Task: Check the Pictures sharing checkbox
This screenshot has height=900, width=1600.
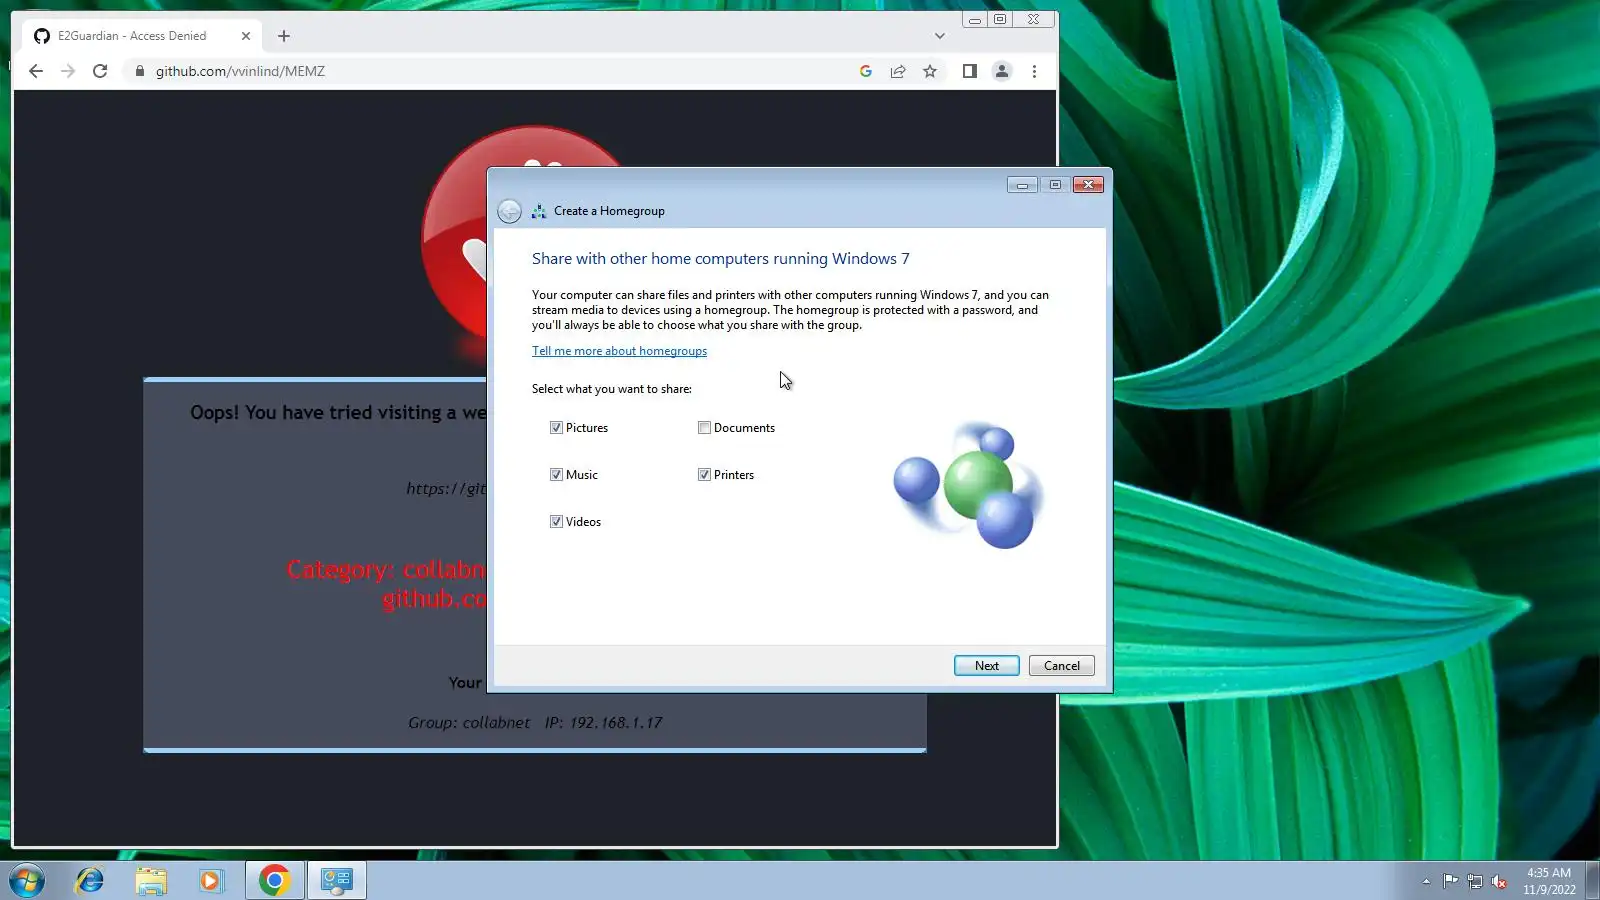Action: click(556, 428)
